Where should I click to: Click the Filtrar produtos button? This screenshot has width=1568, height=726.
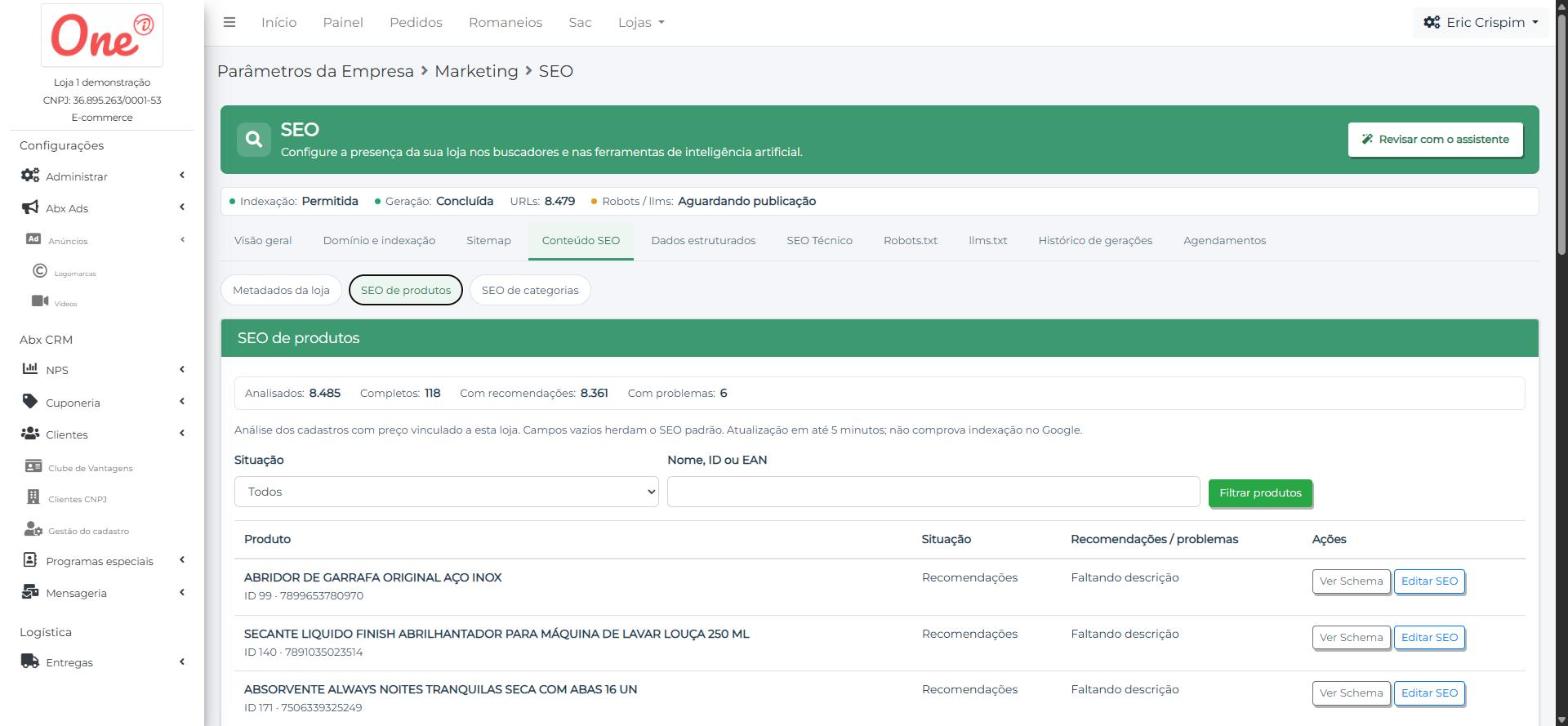1260,493
